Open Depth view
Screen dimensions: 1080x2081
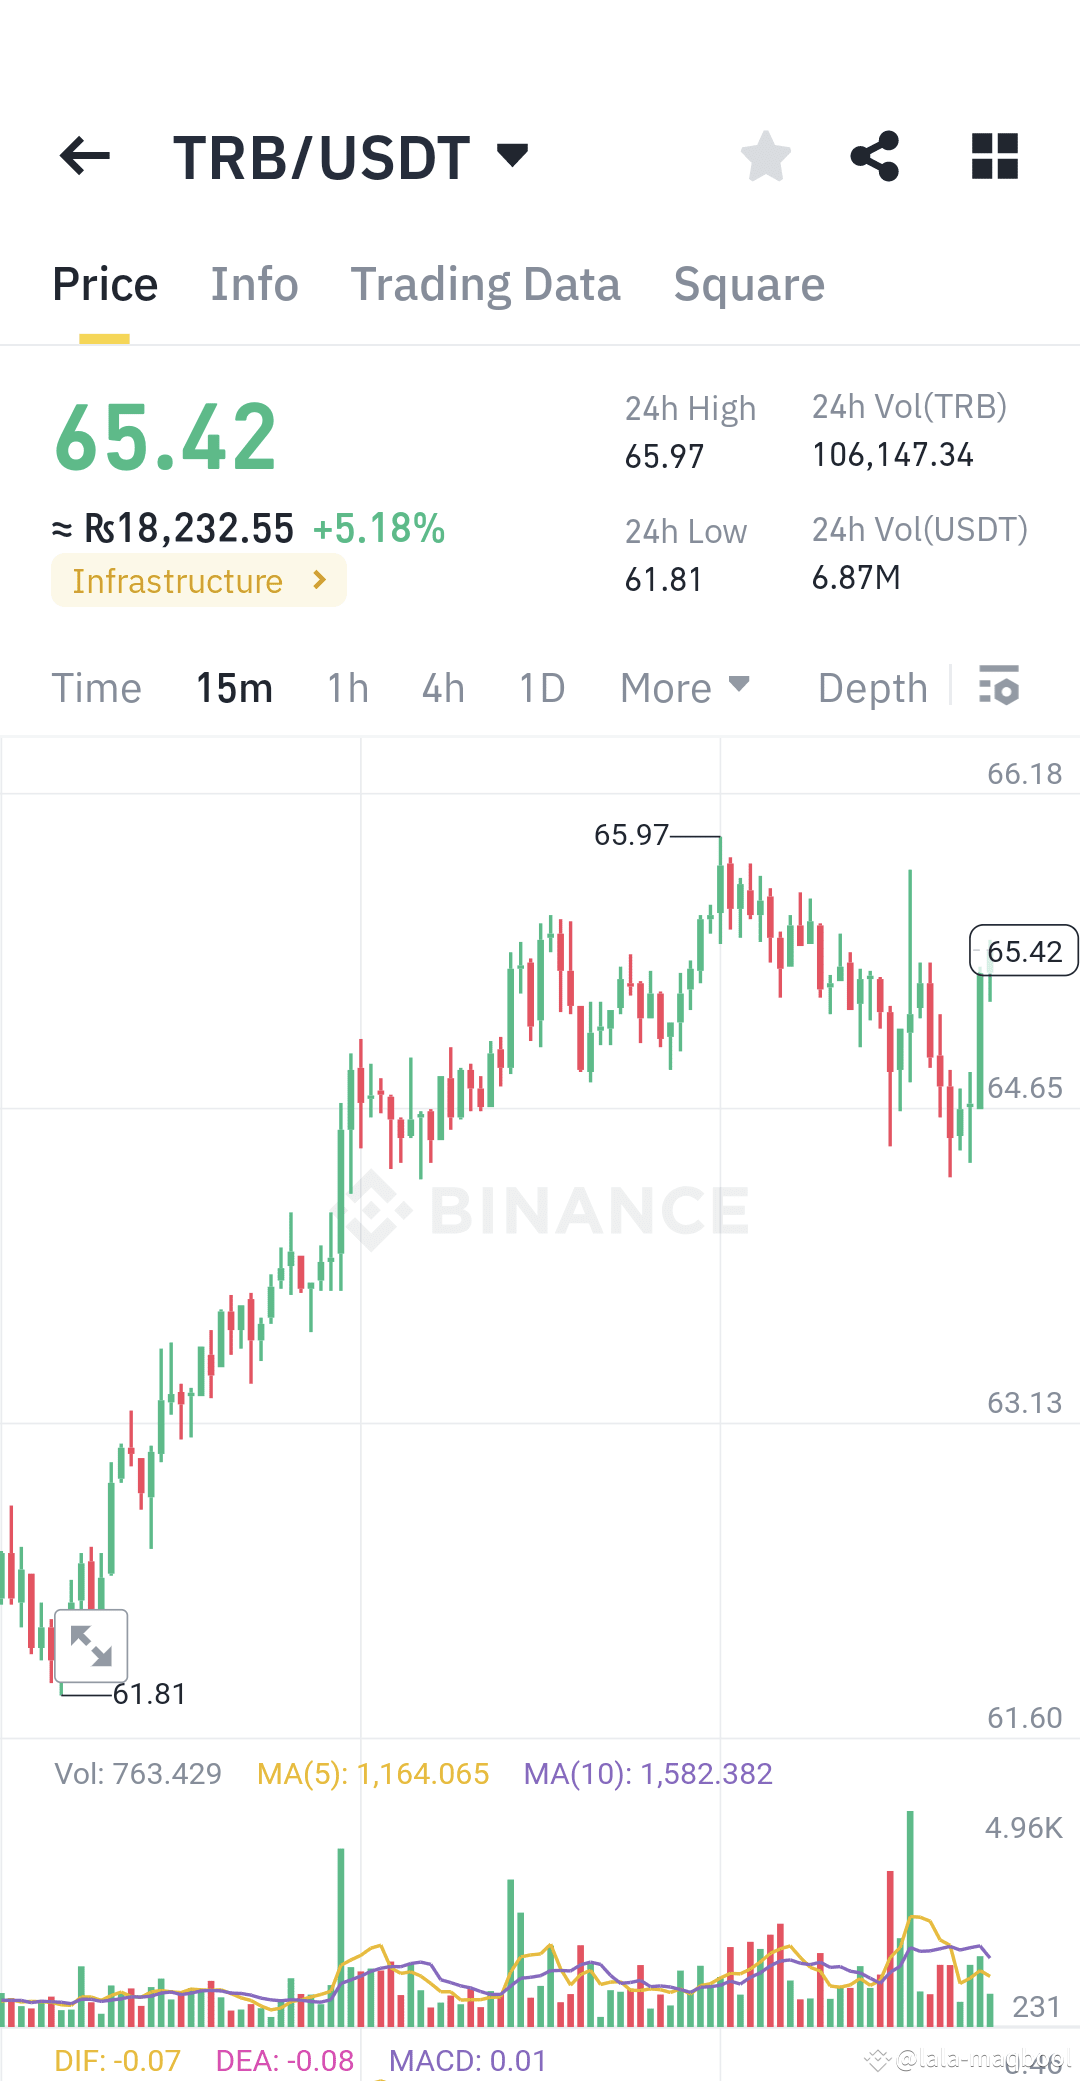[871, 687]
